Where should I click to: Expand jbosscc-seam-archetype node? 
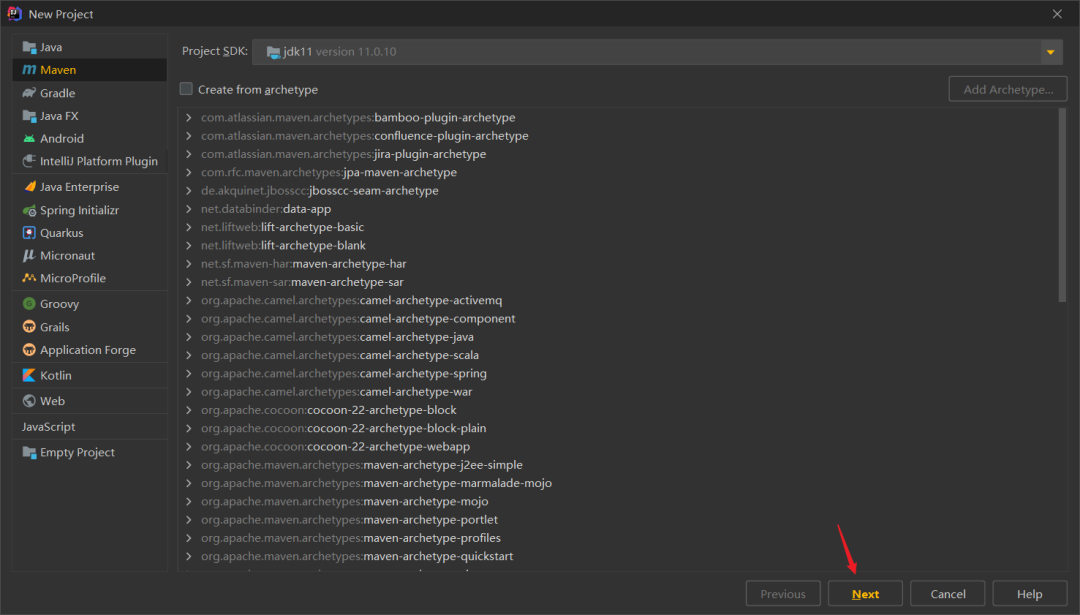click(189, 191)
